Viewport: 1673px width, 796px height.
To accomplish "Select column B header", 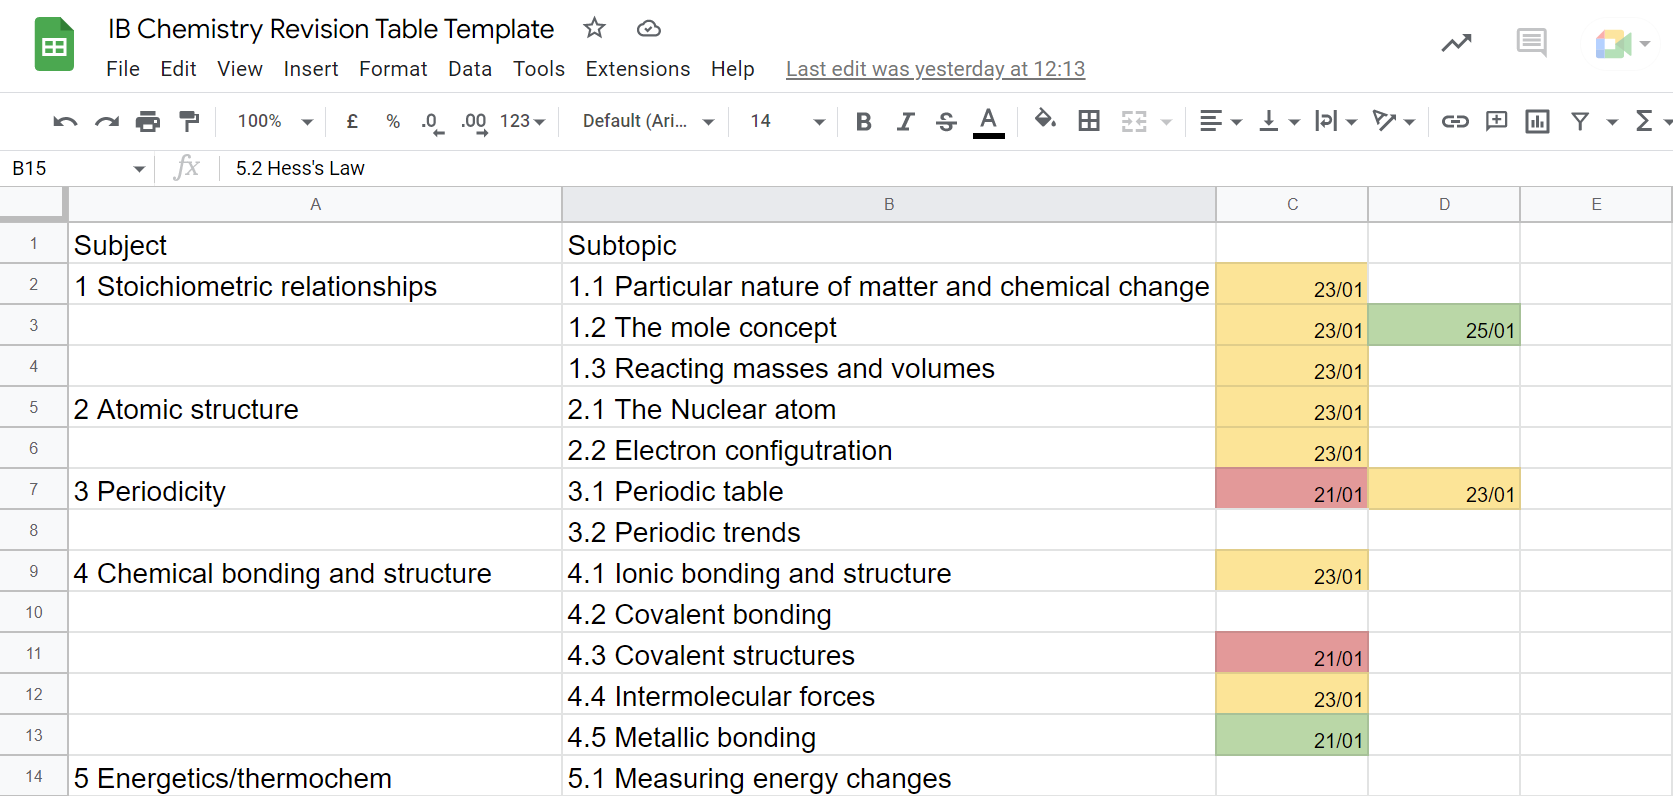I will 889,204.
